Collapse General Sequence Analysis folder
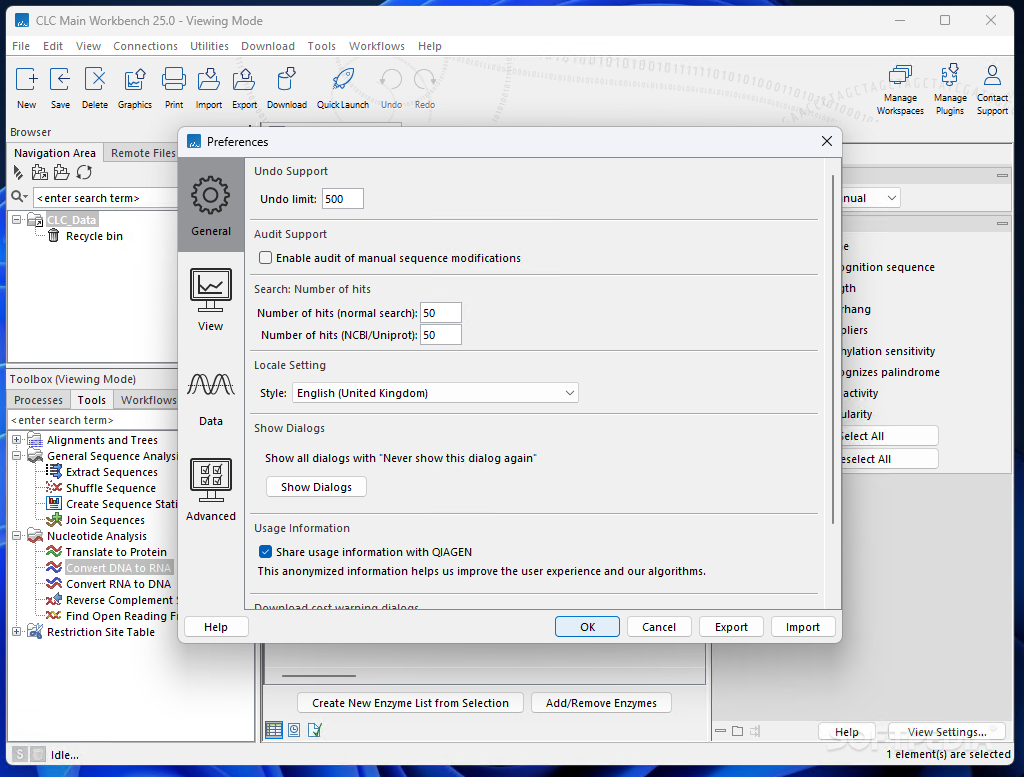Screen dimensions: 1024x777 [x=17, y=456]
